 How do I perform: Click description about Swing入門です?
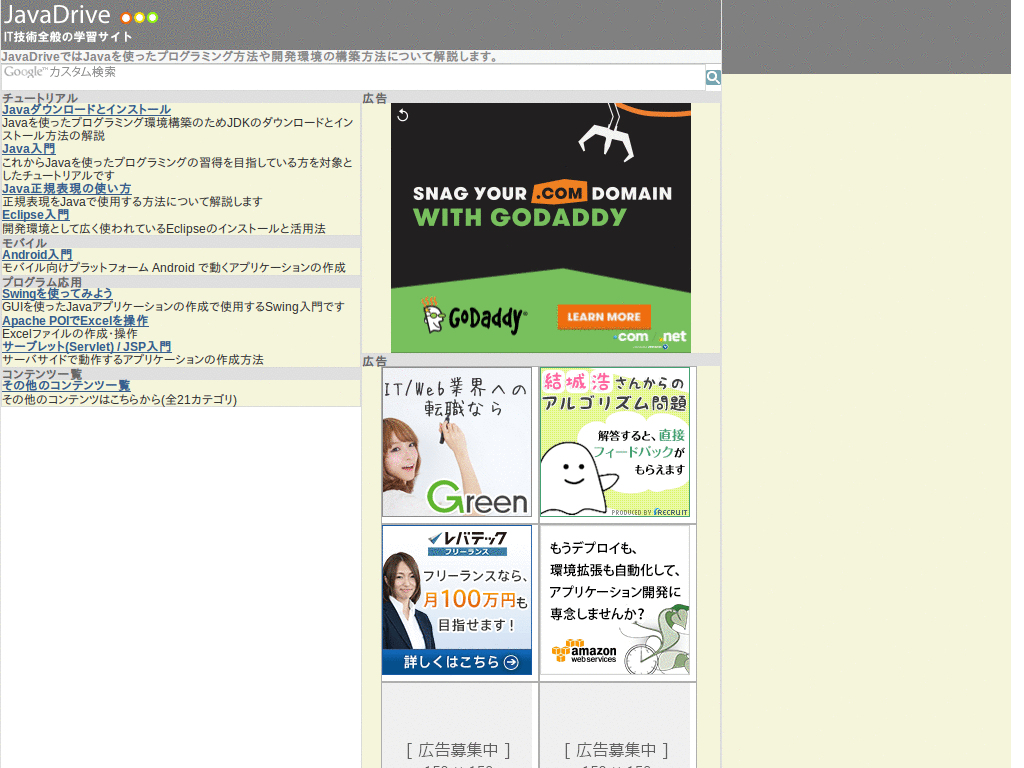(x=173, y=307)
